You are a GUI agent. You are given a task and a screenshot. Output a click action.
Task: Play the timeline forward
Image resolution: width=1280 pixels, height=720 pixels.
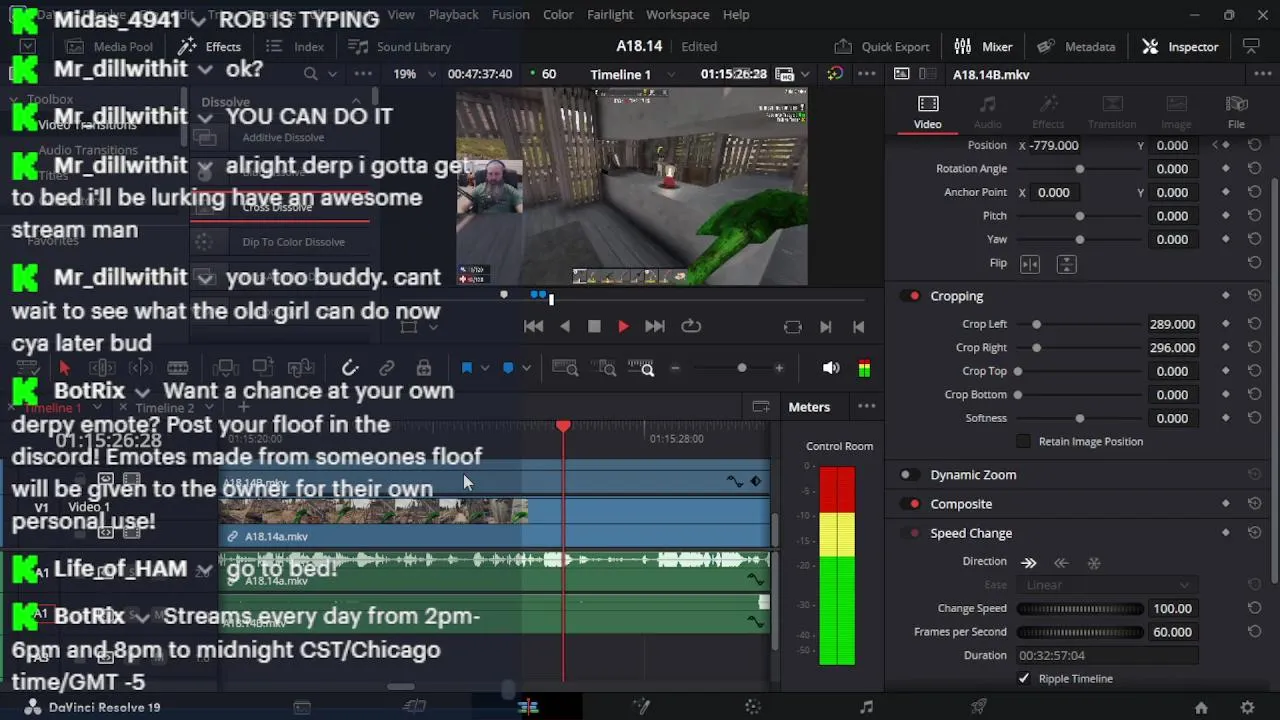[x=623, y=326]
